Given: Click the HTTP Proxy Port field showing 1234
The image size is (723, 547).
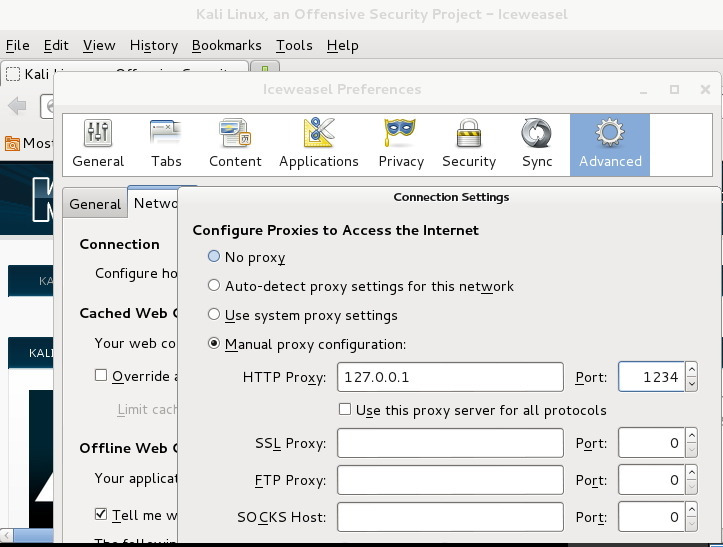Looking at the screenshot, I should click(x=651, y=377).
